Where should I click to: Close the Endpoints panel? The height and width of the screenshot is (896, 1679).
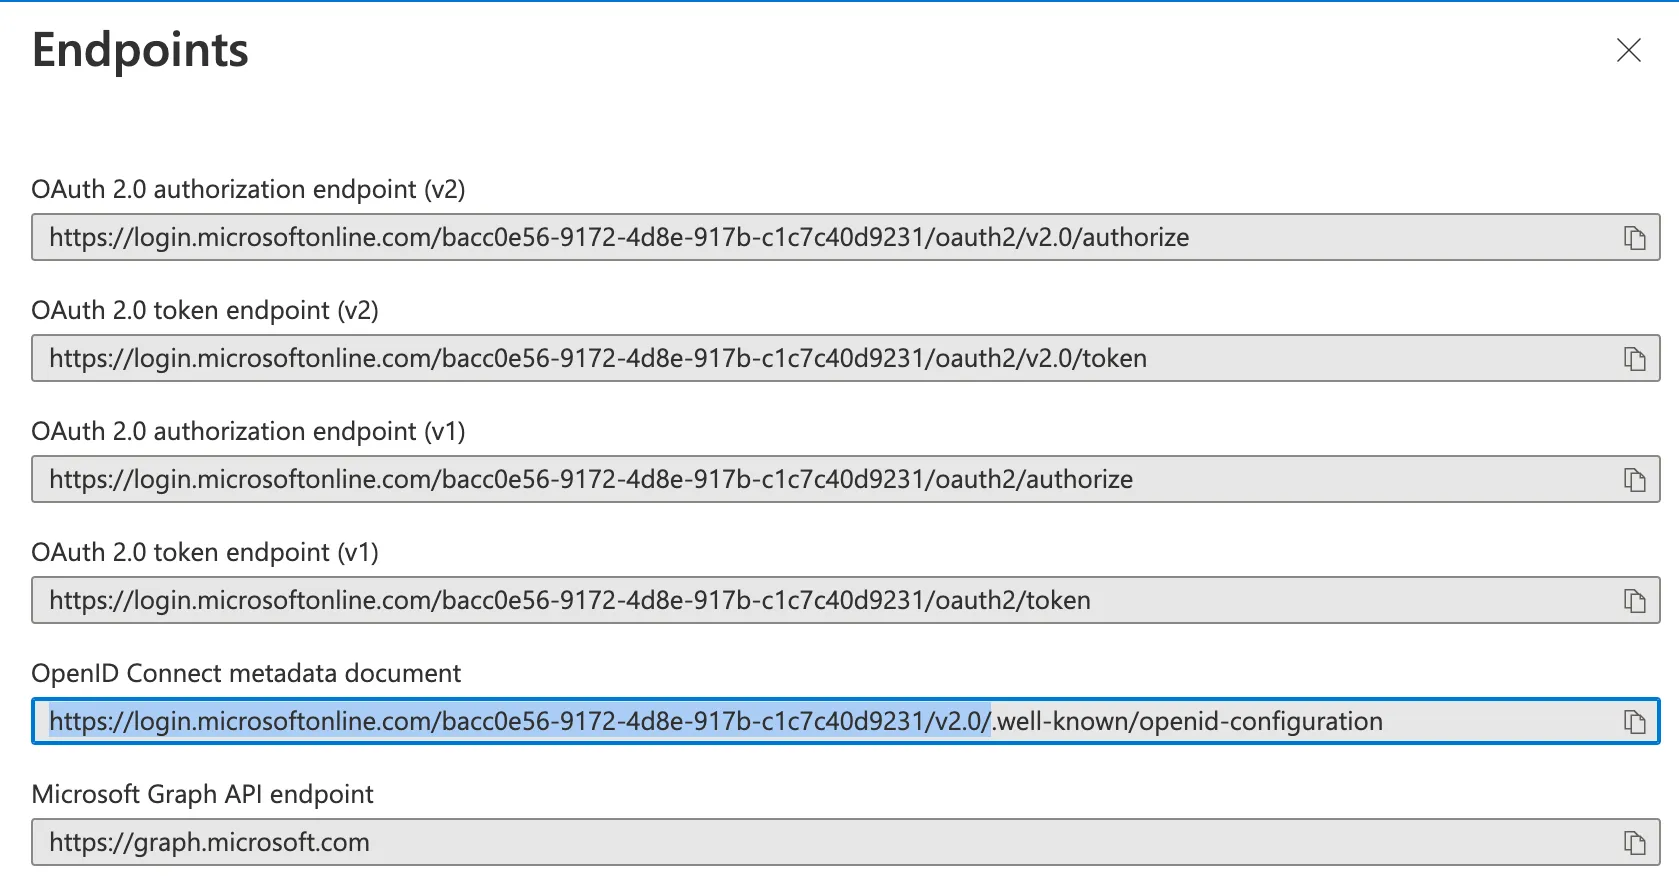pos(1629,50)
